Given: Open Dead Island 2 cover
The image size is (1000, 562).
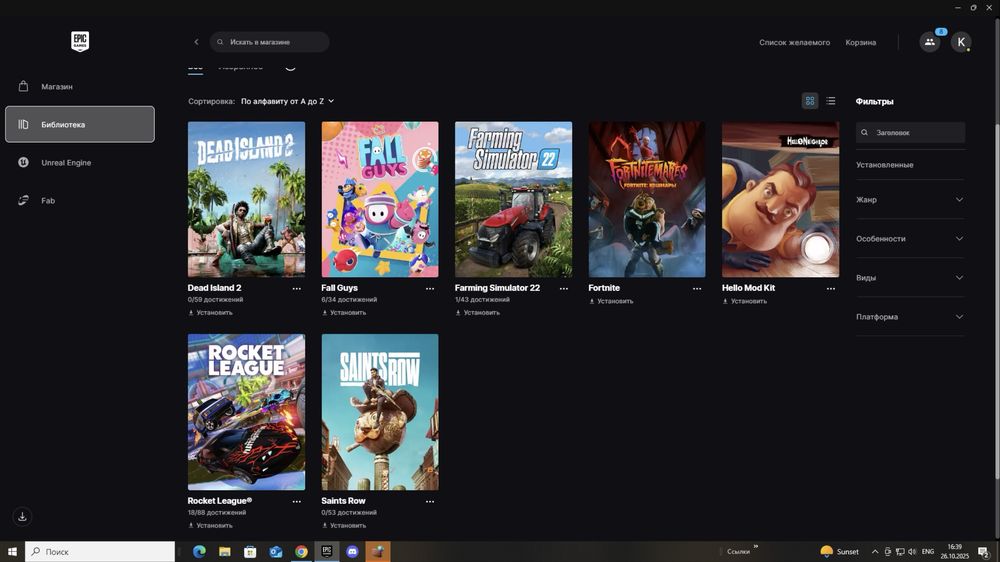Looking at the screenshot, I should (246, 199).
